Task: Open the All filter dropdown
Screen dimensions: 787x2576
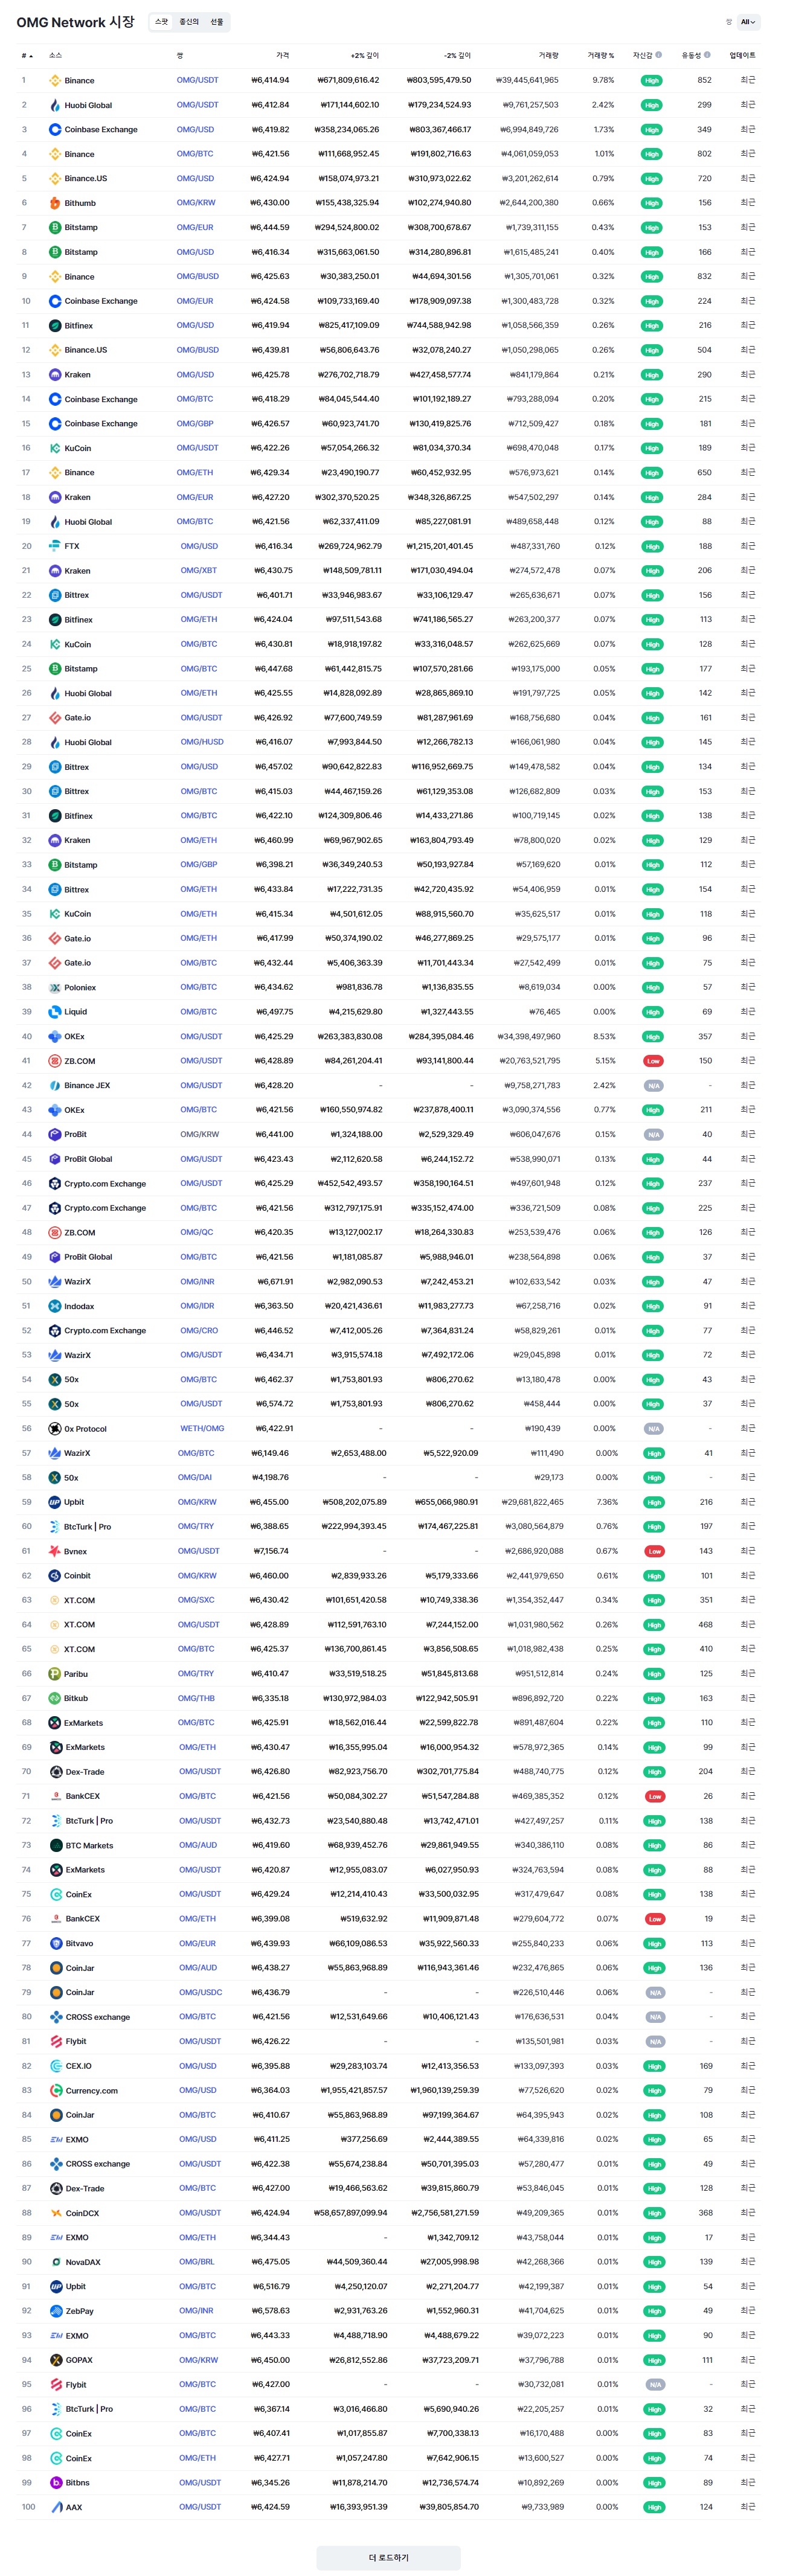Action: click(749, 22)
